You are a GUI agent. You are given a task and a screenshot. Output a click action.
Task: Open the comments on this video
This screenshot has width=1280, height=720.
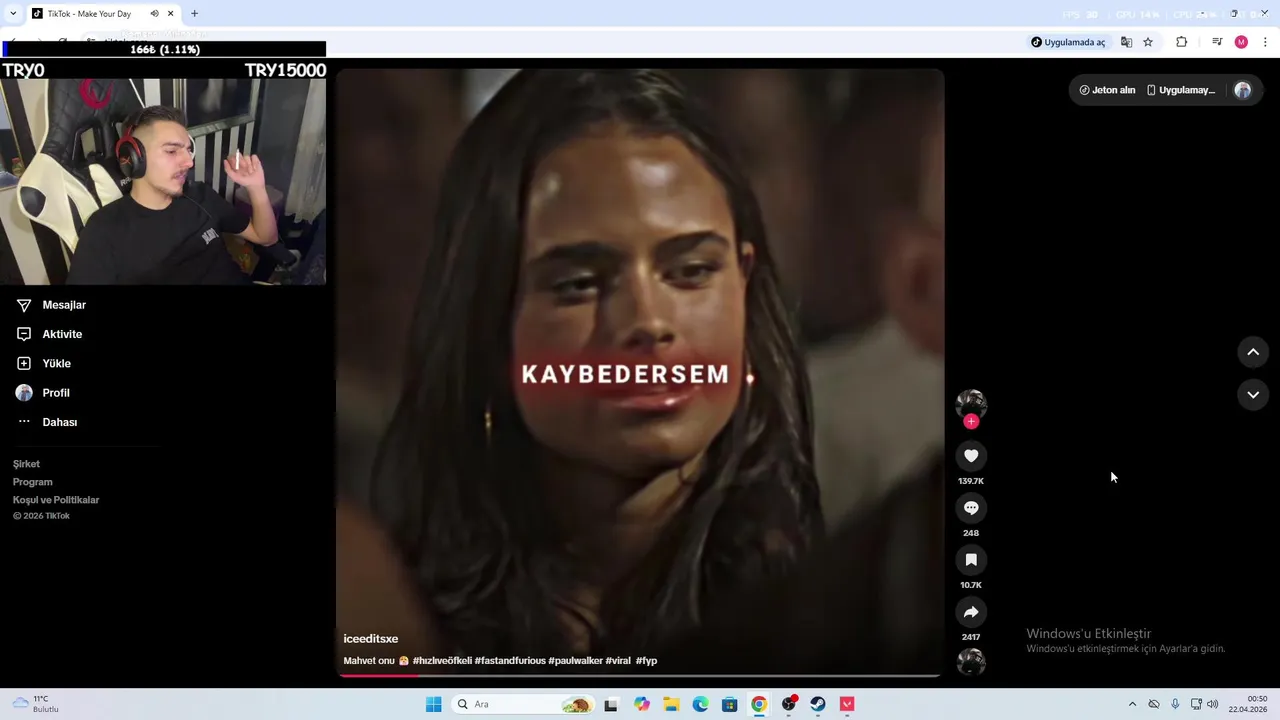click(970, 508)
